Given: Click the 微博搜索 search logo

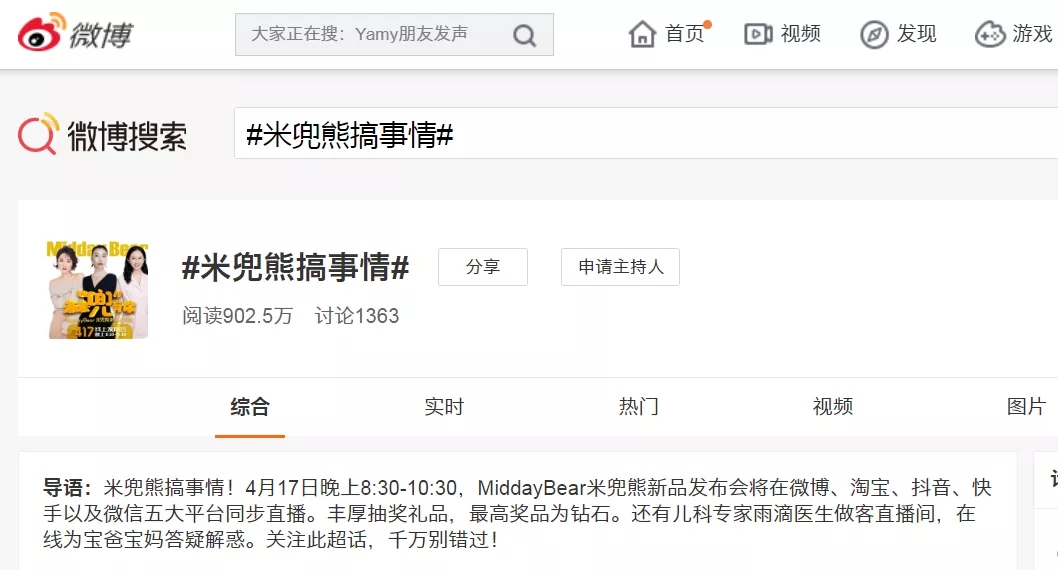Looking at the screenshot, I should click(x=103, y=135).
